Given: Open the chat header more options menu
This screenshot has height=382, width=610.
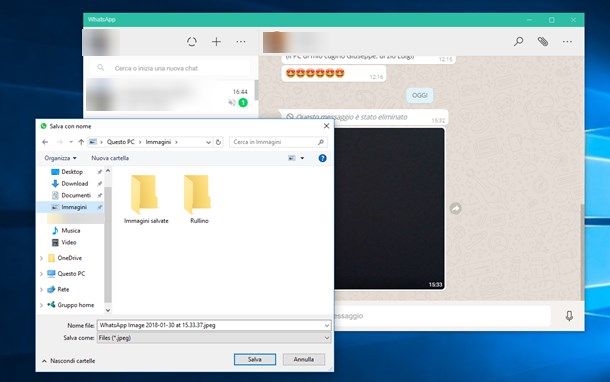Looking at the screenshot, I should 567,42.
